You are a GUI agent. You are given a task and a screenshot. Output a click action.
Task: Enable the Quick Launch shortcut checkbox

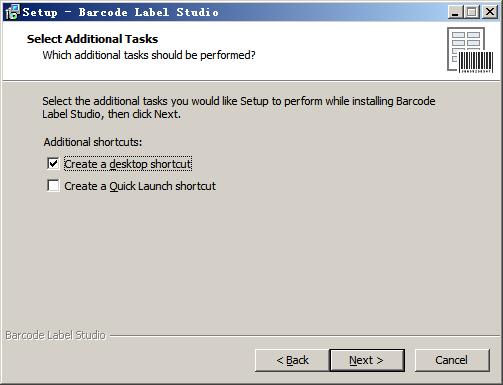[x=53, y=186]
